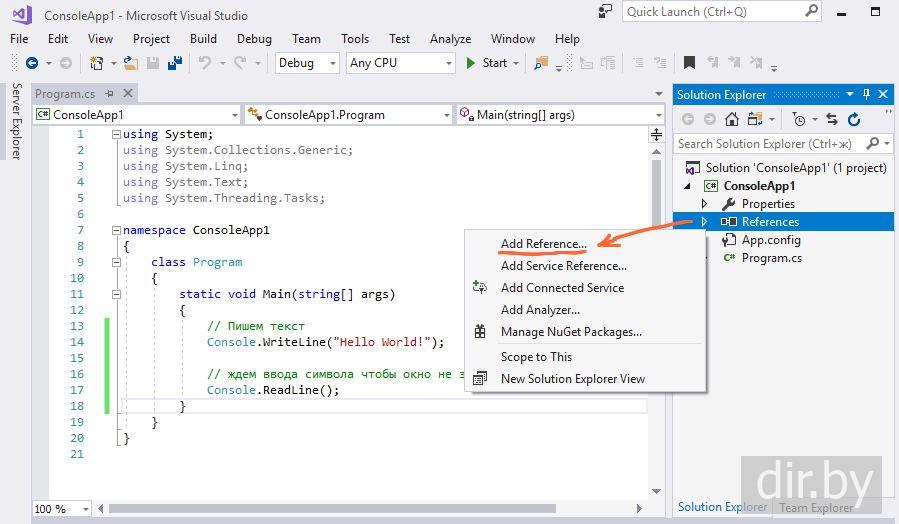Screen dimensions: 899x524
Task: Click the Save All toolbar icon
Action: pos(175,63)
